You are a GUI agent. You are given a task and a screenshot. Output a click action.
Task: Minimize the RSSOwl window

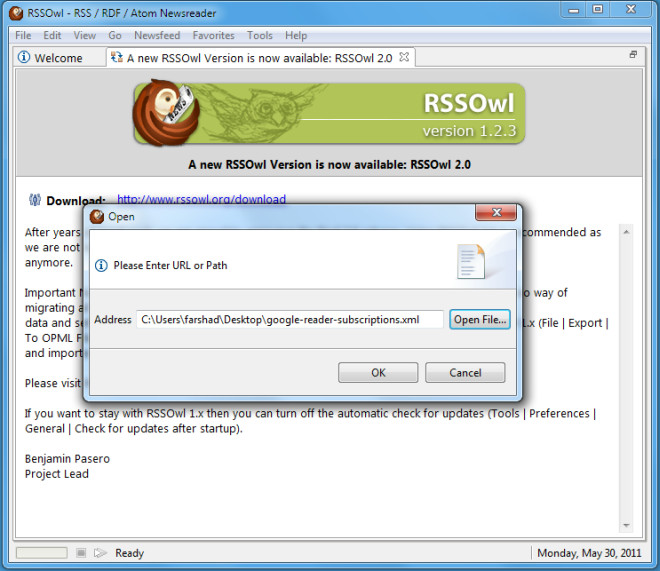click(x=573, y=10)
